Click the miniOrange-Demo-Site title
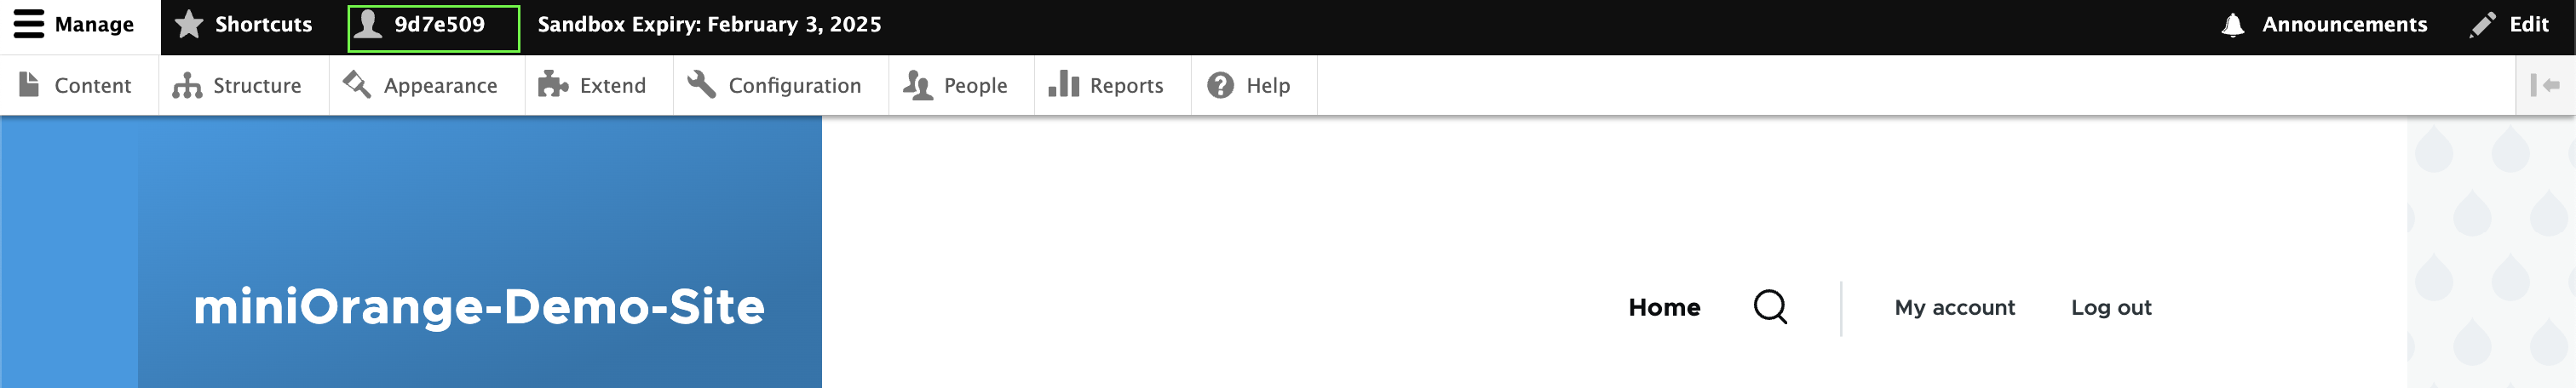 point(479,307)
